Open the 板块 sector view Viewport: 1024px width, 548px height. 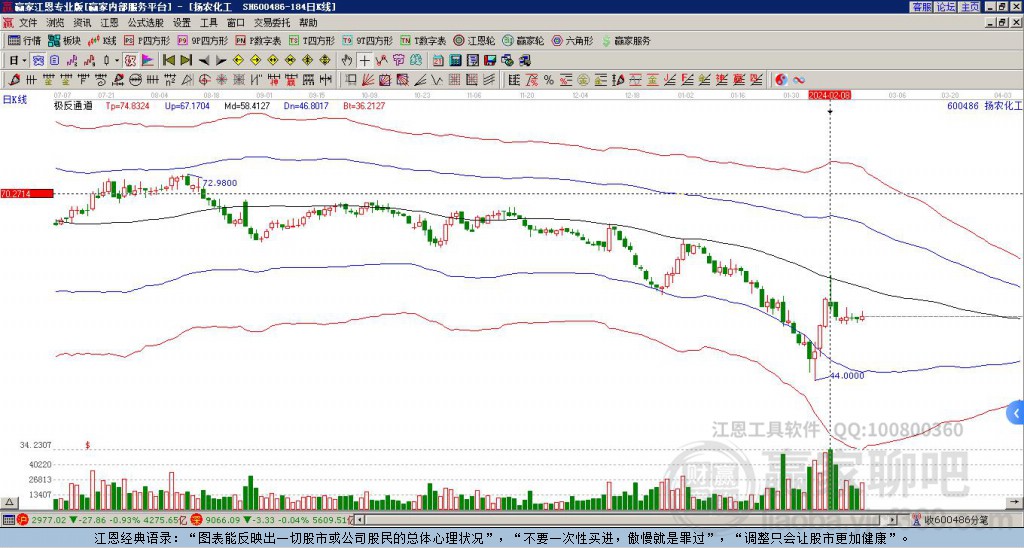click(64, 40)
